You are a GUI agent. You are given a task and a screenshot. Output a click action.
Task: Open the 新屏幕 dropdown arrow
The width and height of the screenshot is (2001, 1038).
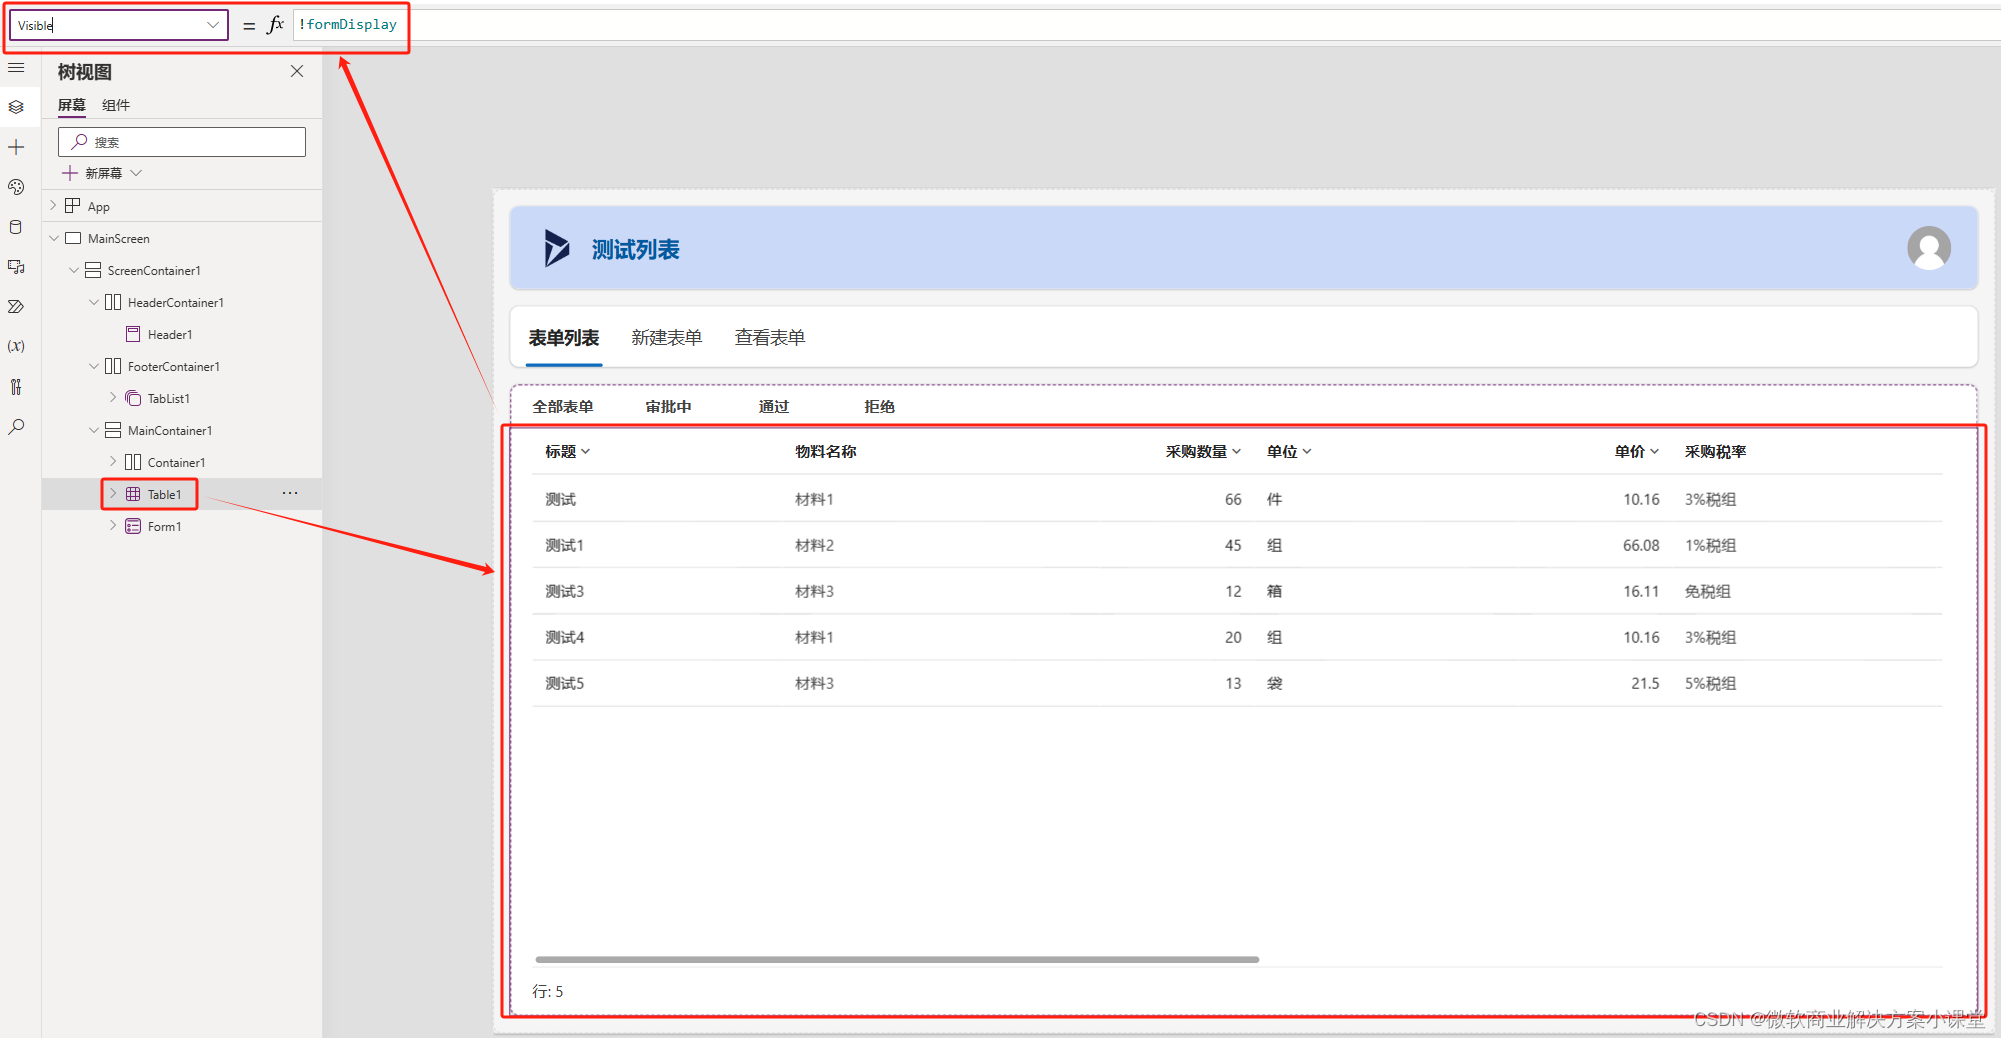point(137,172)
